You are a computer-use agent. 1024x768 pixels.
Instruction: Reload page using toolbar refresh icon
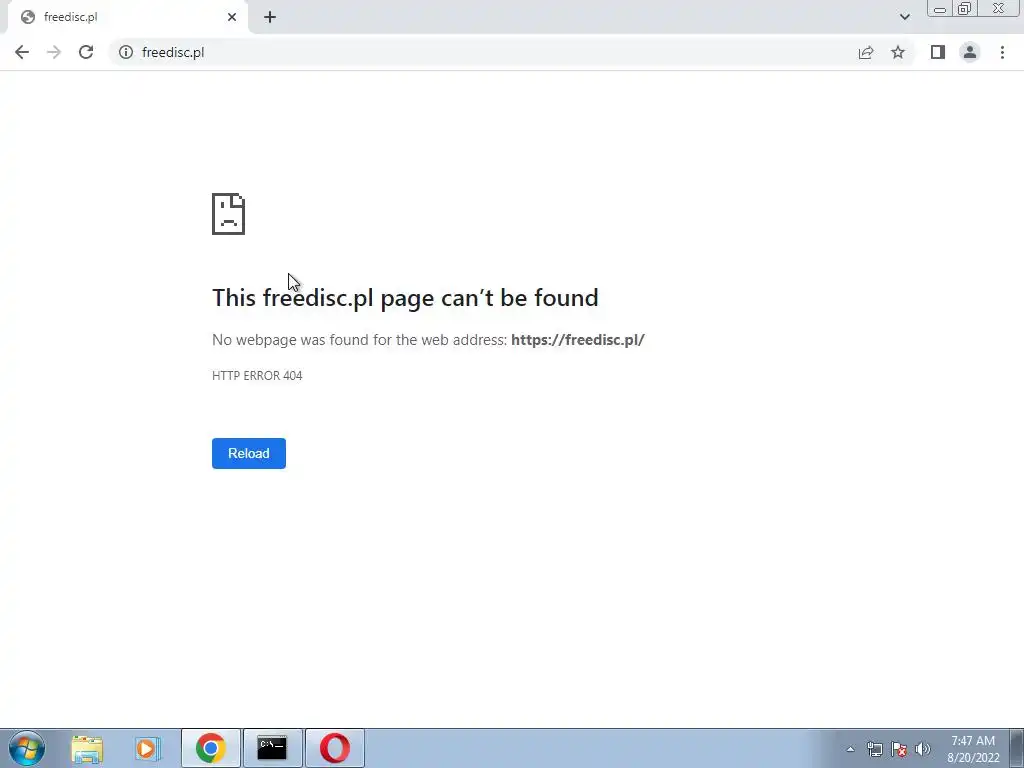(86, 52)
